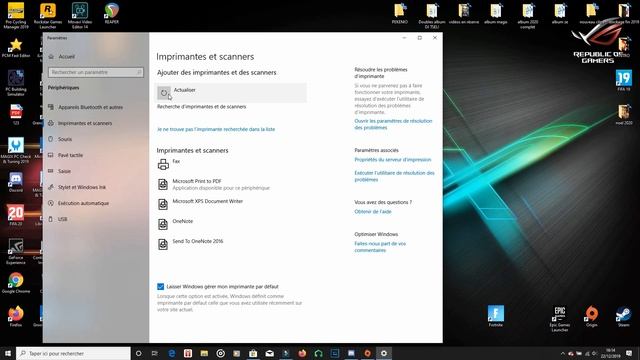The height and width of the screenshot is (360, 640).
Task: Select the Send To OneNote 2016 icon
Action: (163, 244)
